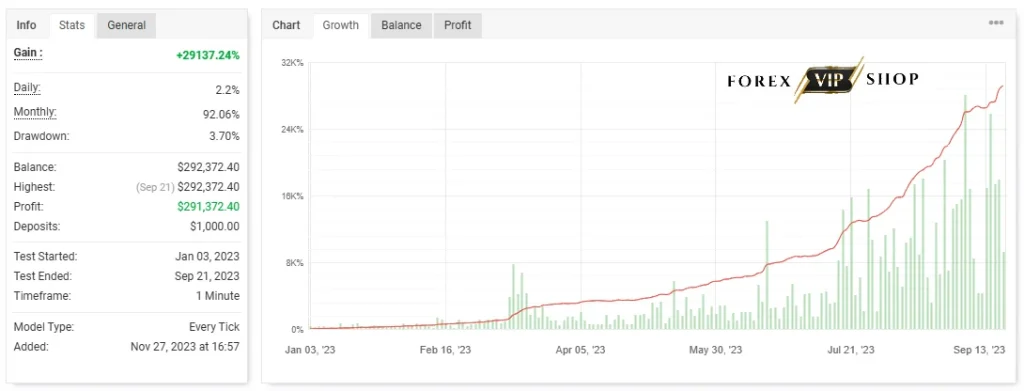Select the timeframe value 1 Minute

[217, 296]
